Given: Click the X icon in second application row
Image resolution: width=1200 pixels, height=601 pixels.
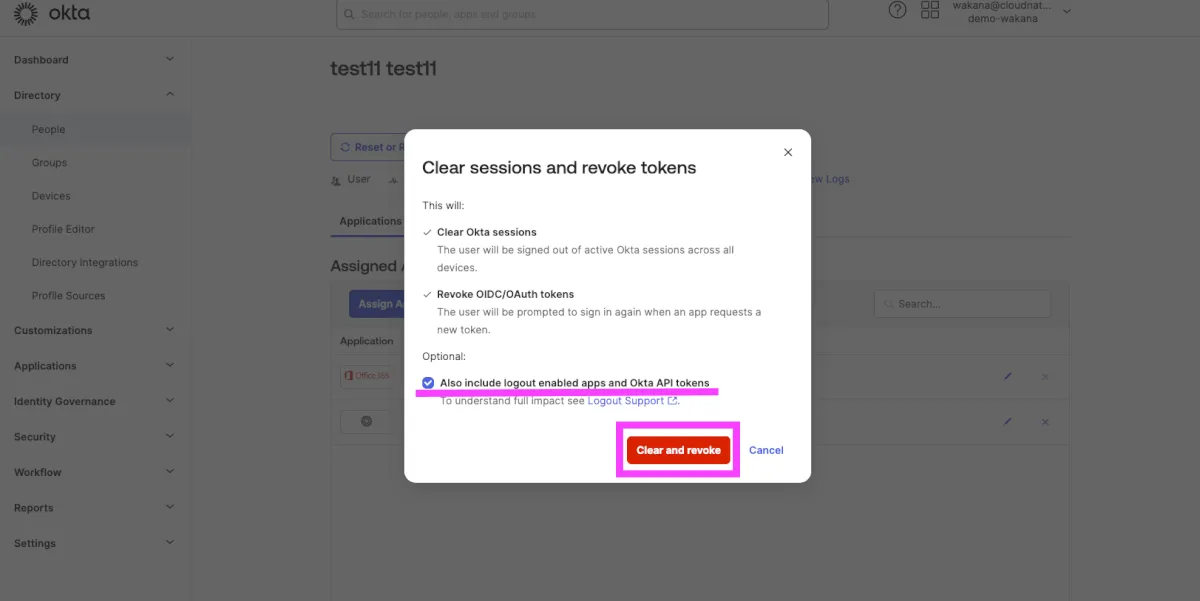Looking at the screenshot, I should click(1045, 422).
